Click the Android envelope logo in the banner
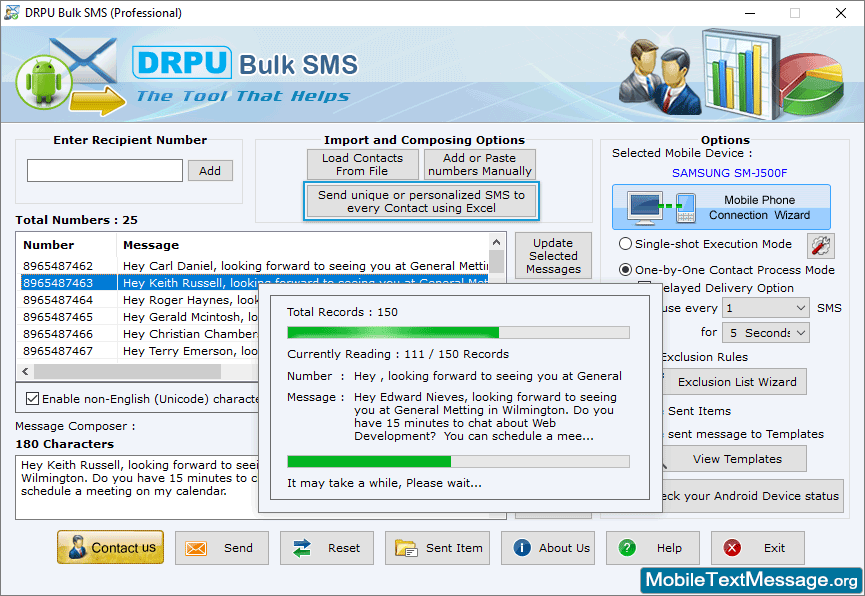This screenshot has height=596, width=865. pyautogui.click(x=71, y=77)
